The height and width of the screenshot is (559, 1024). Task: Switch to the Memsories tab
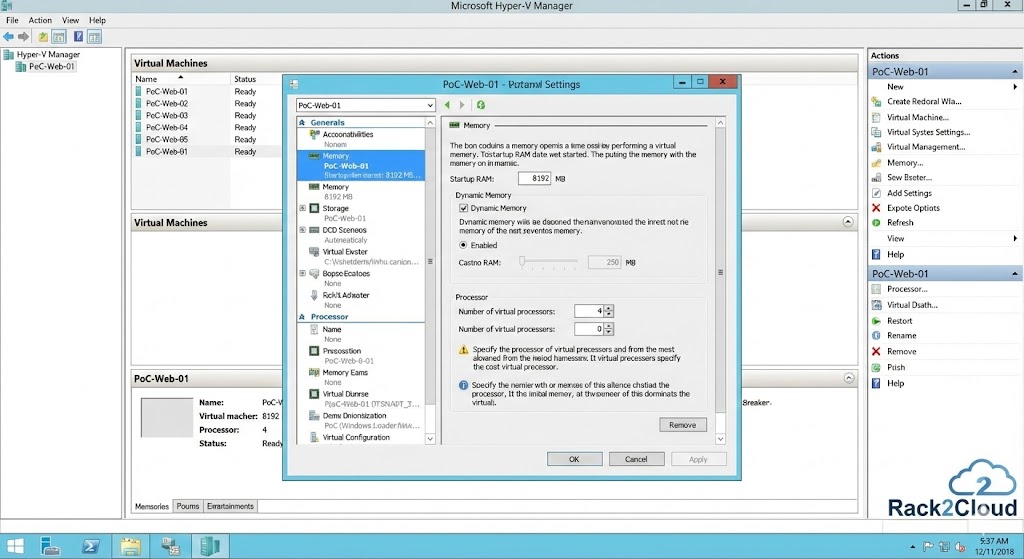[x=152, y=506]
